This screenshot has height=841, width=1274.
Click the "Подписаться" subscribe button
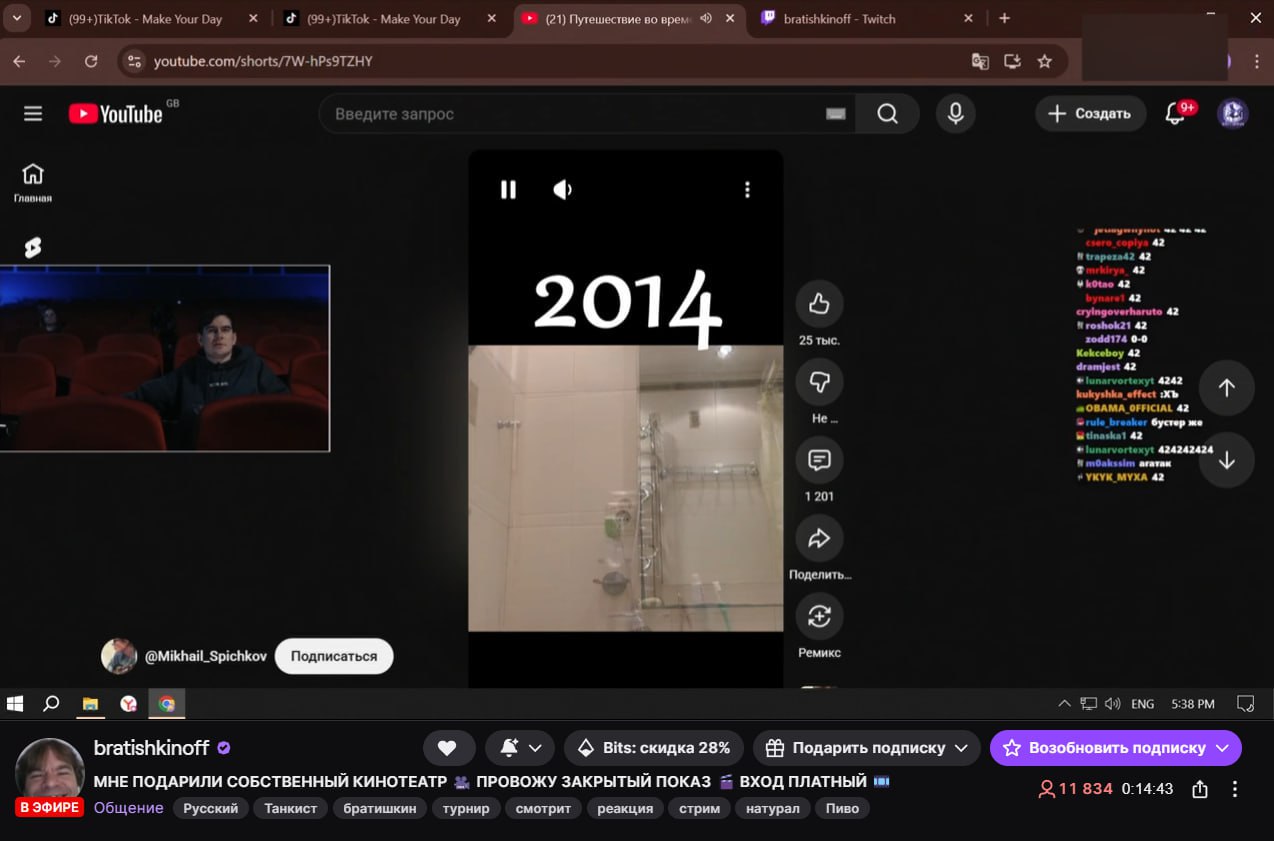tap(334, 656)
